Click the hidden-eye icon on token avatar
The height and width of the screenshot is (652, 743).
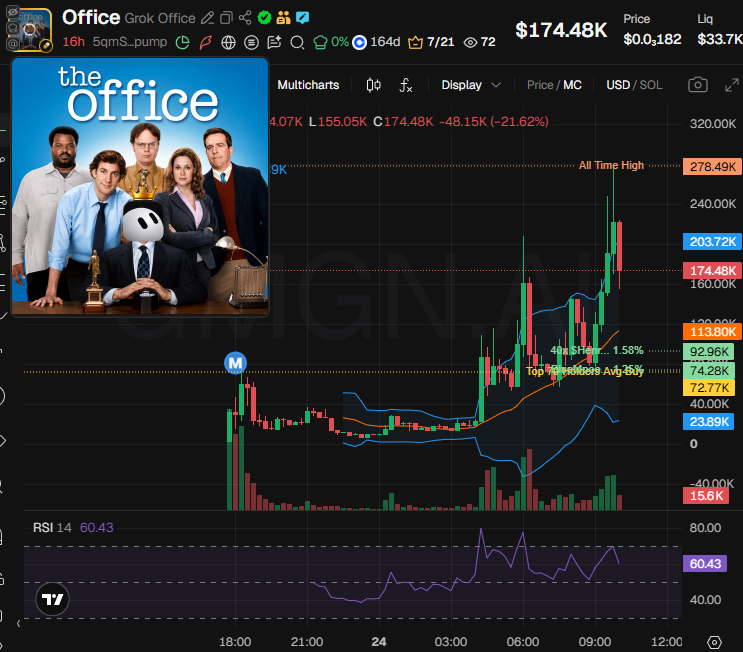click(x=13, y=12)
